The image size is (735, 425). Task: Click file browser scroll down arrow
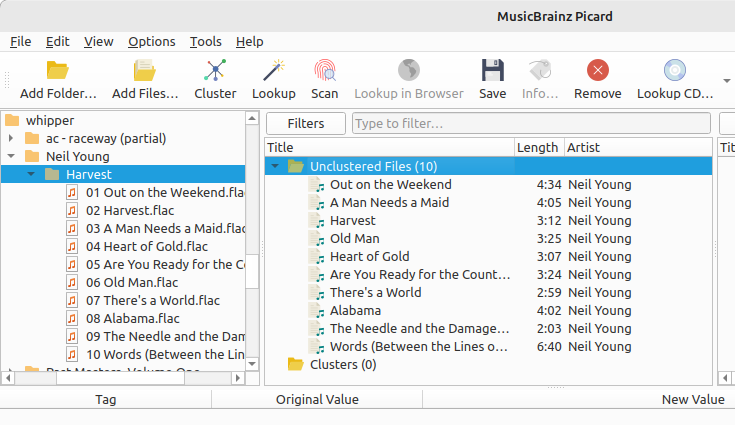pyautogui.click(x=252, y=364)
